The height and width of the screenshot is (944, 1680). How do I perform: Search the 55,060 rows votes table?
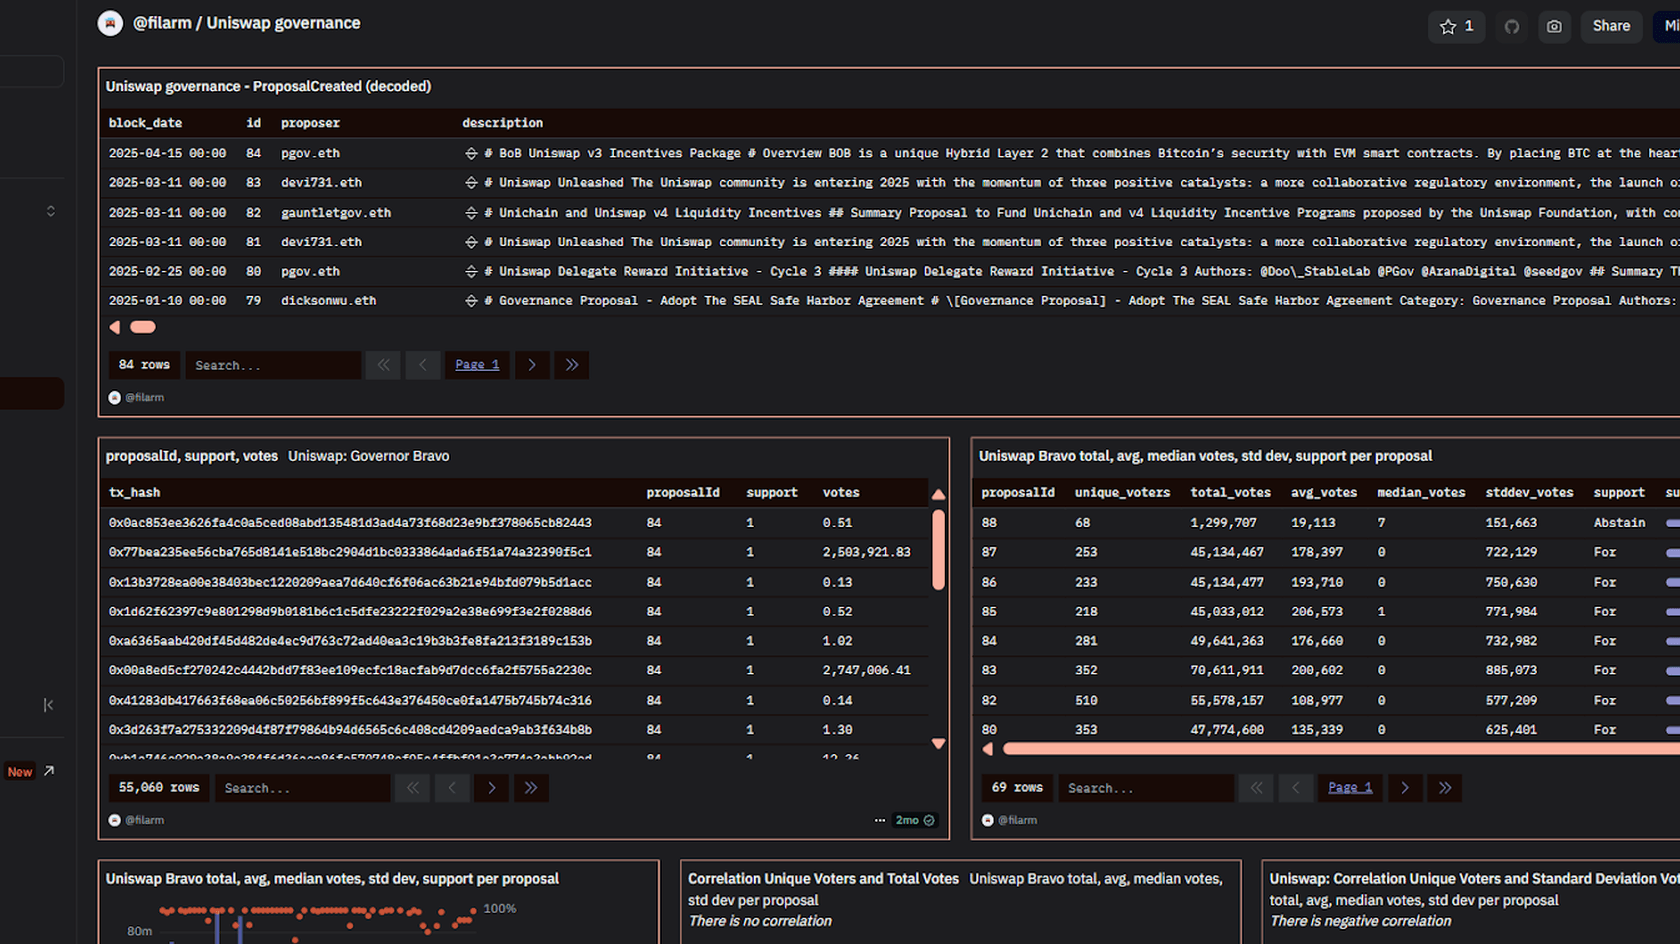[303, 788]
